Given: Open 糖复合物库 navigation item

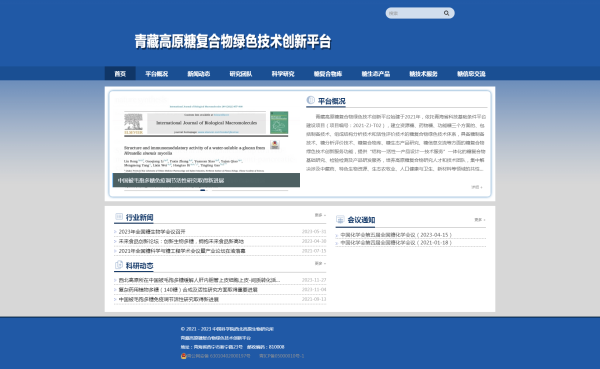Looking at the screenshot, I should pyautogui.click(x=328, y=73).
